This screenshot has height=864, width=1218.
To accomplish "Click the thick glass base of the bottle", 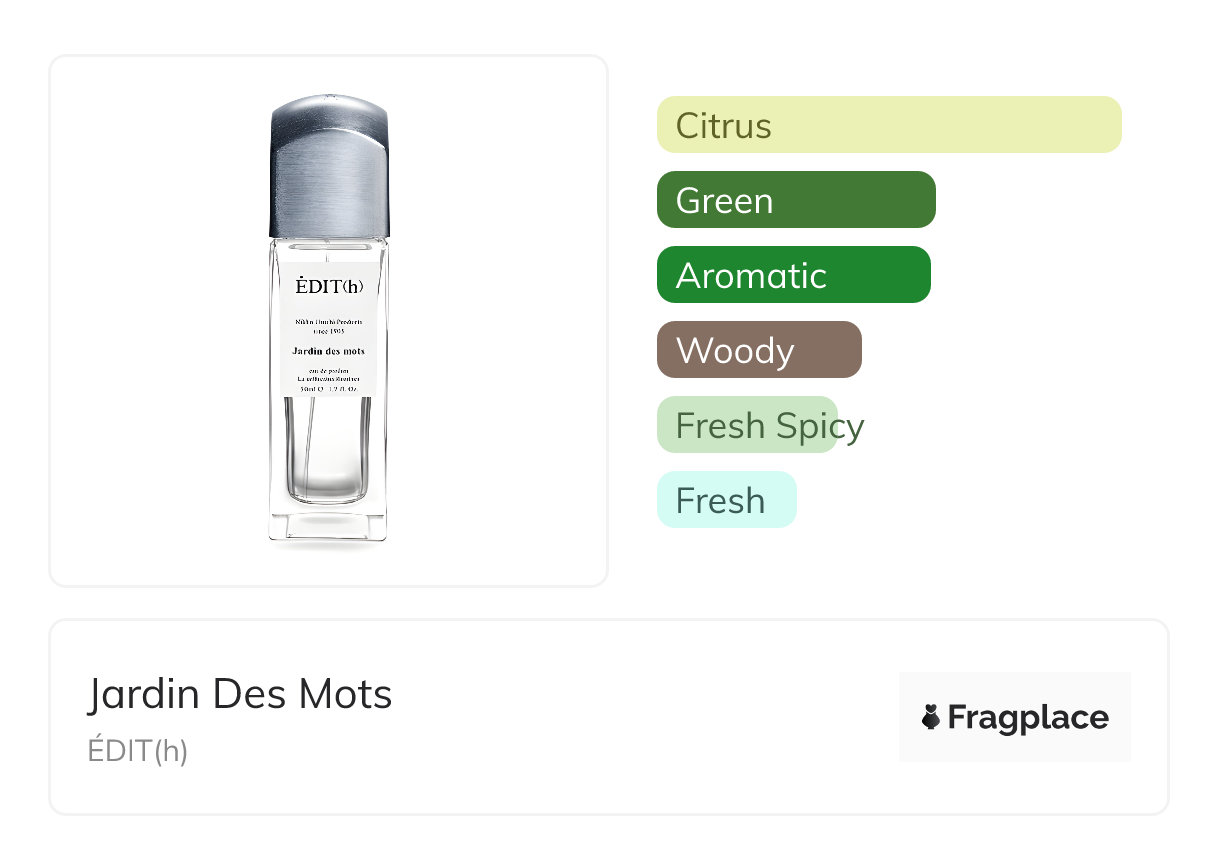I will point(328,526).
